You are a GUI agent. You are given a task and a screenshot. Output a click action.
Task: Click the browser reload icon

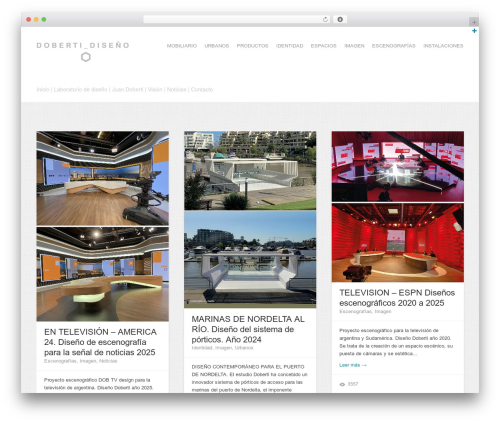coord(325,19)
